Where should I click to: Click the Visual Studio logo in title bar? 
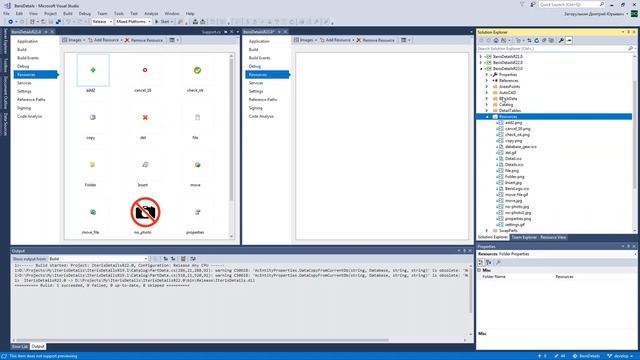pyautogui.click(x=7, y=6)
